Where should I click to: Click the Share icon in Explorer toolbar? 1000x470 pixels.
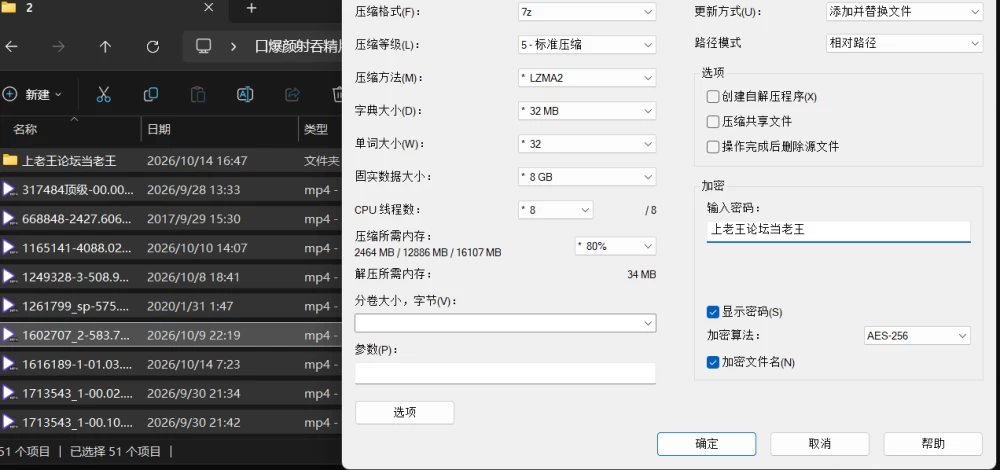pos(292,95)
